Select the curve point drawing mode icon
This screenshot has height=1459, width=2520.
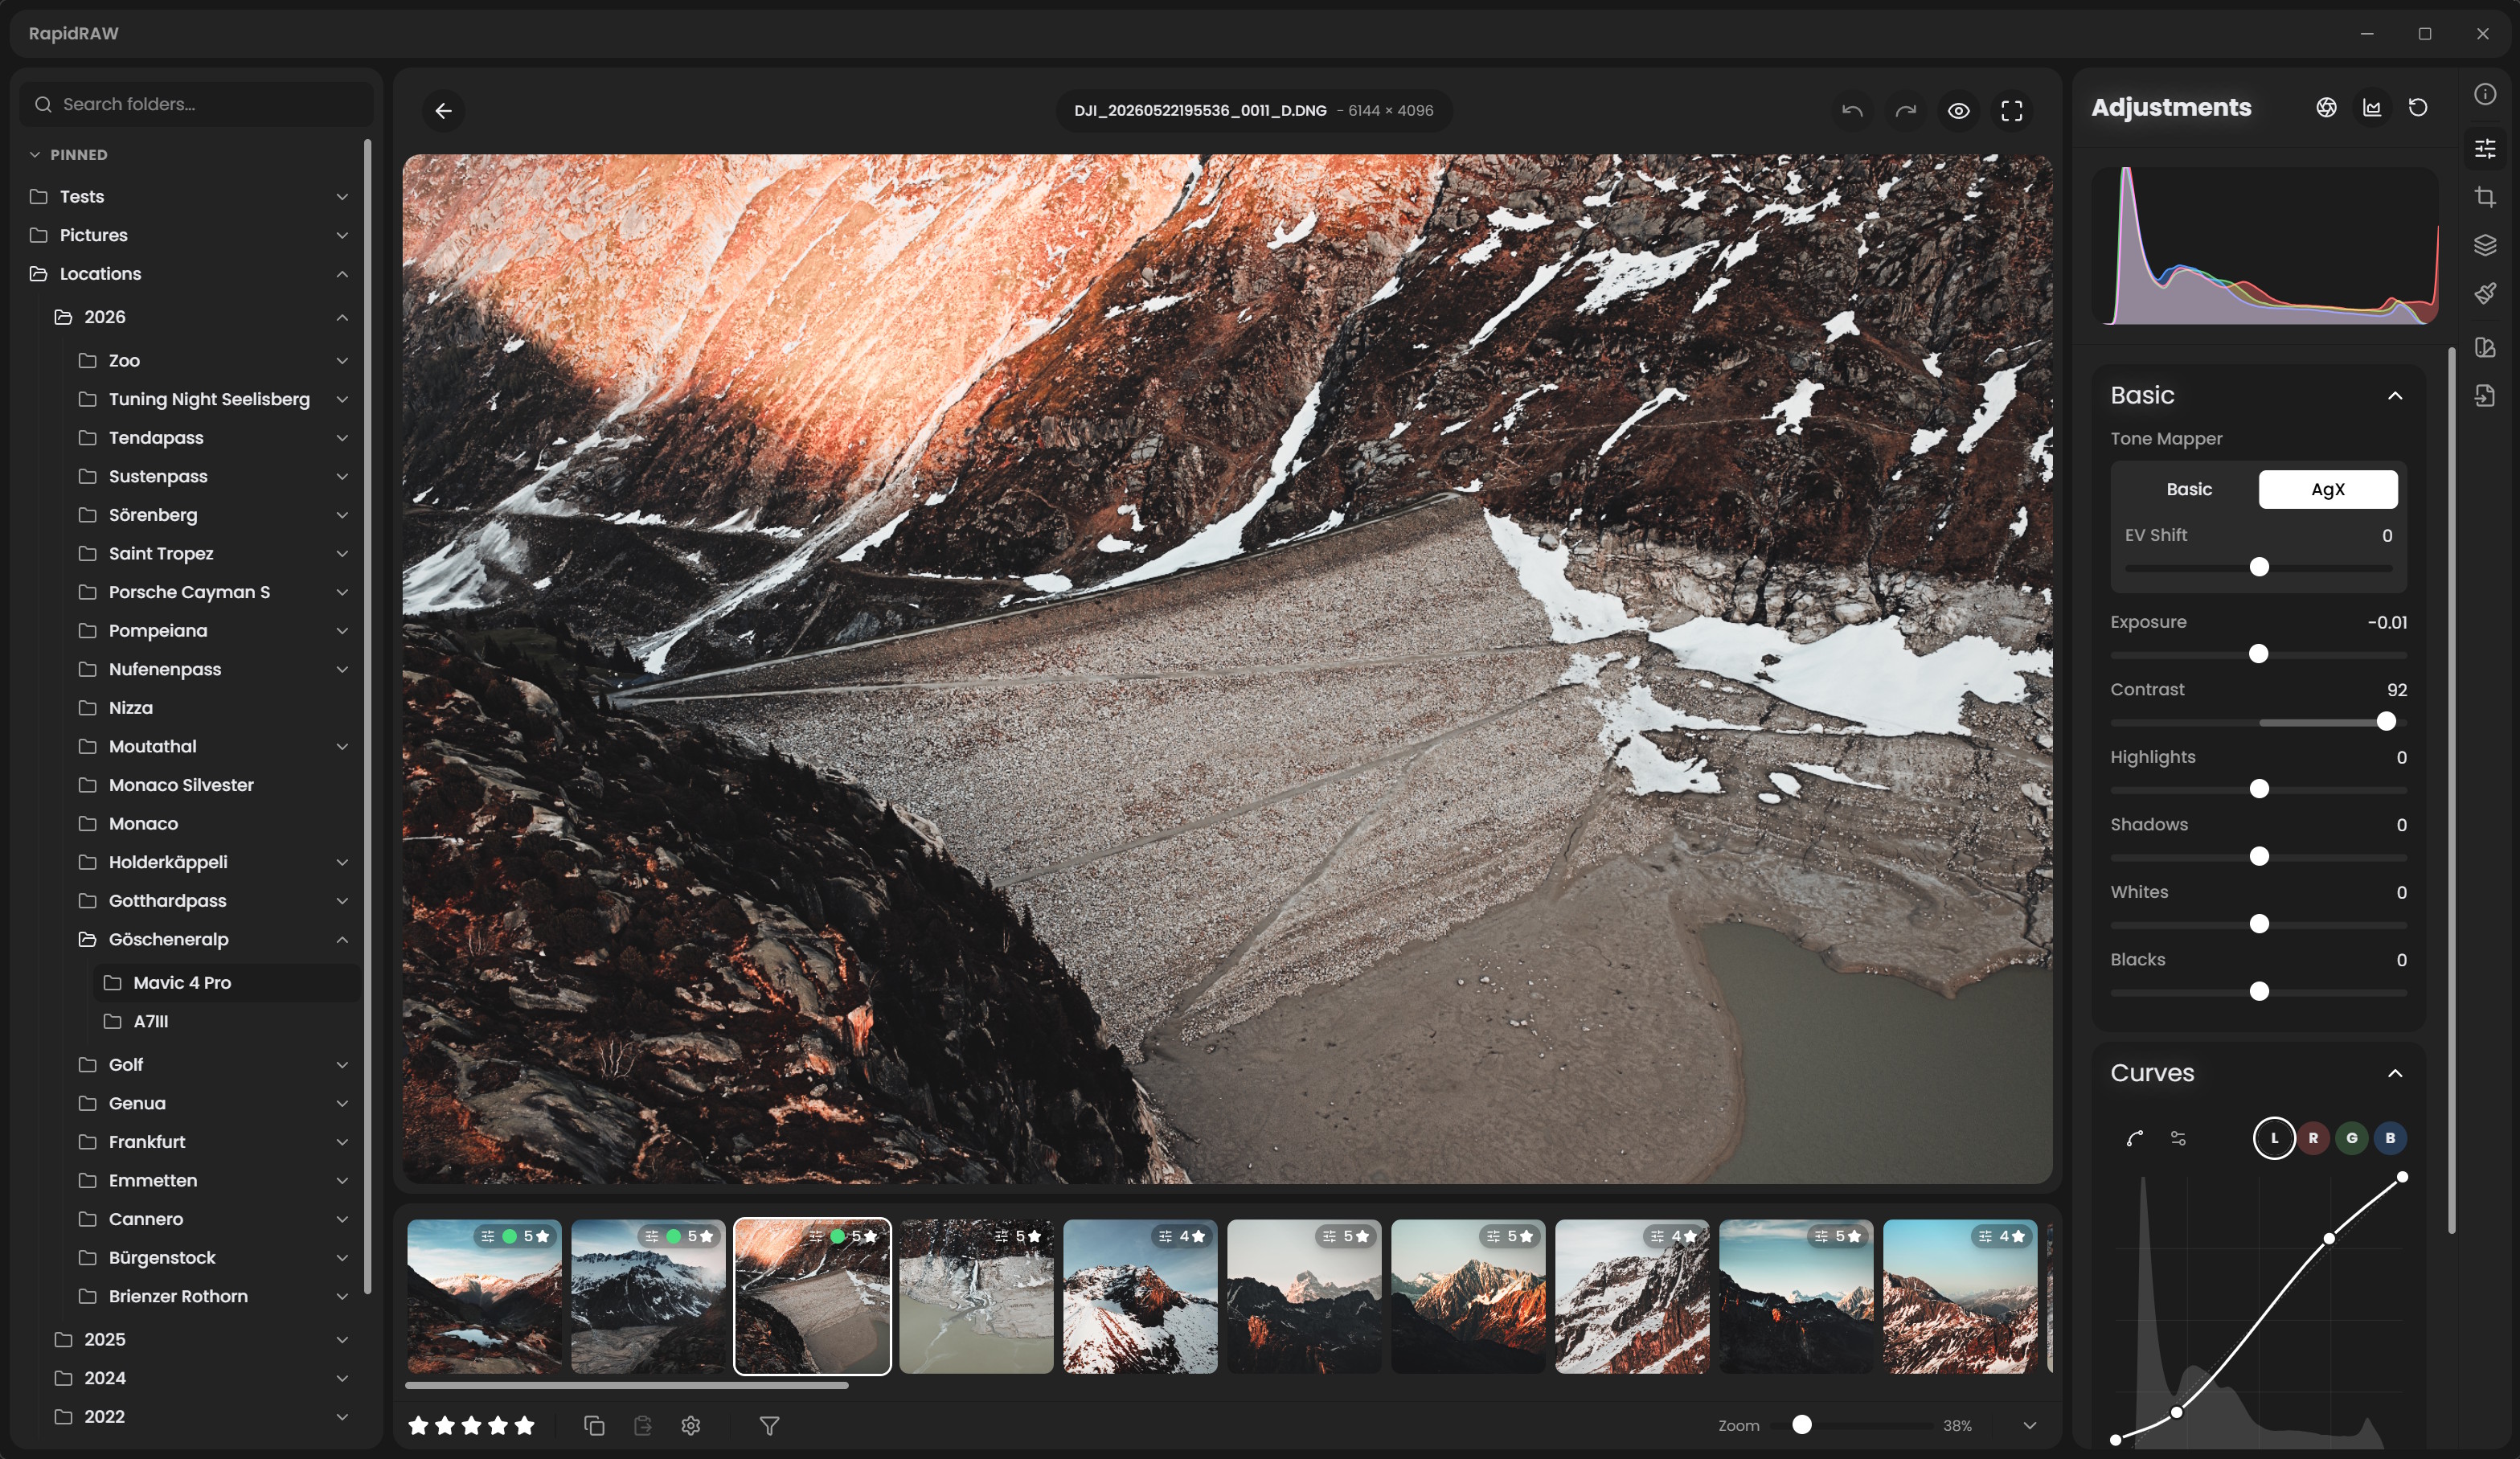tap(2134, 1138)
